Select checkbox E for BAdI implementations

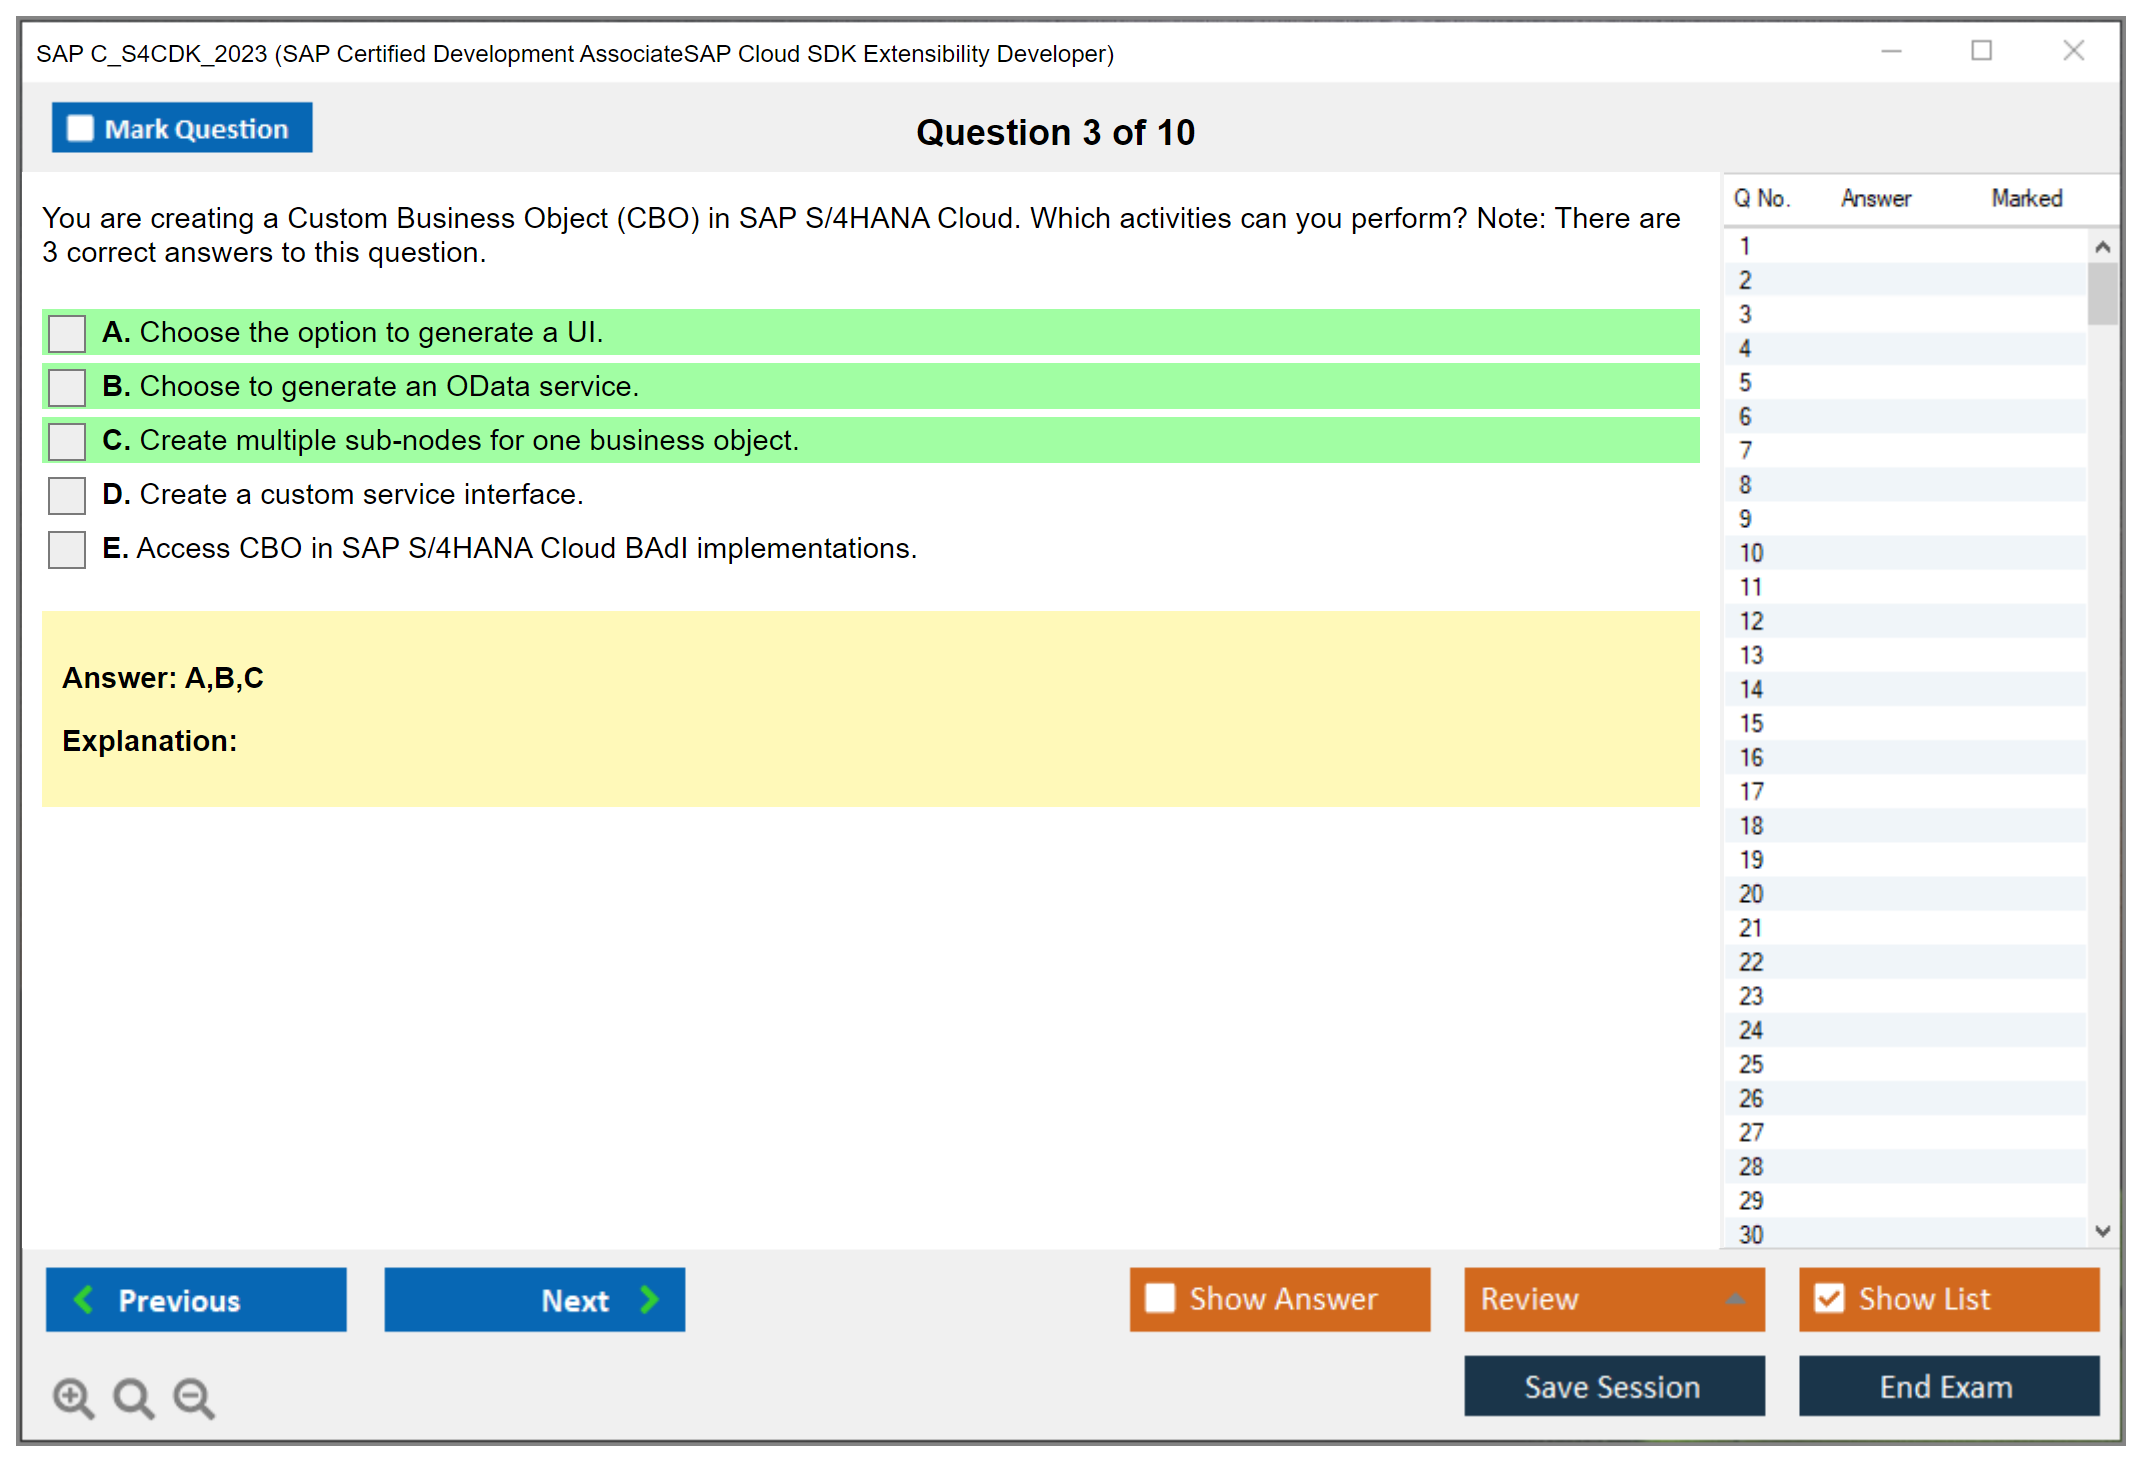(x=67, y=549)
